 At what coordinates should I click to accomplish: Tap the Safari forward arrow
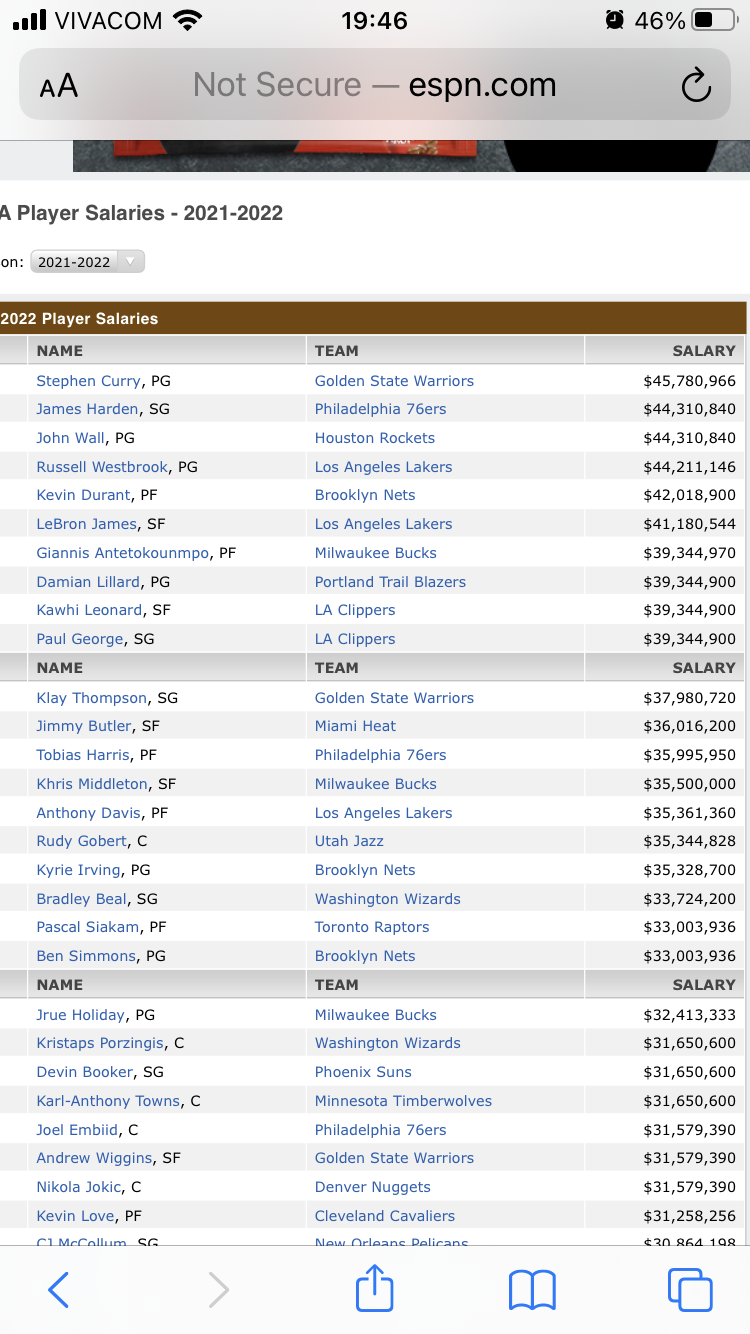(x=218, y=1290)
